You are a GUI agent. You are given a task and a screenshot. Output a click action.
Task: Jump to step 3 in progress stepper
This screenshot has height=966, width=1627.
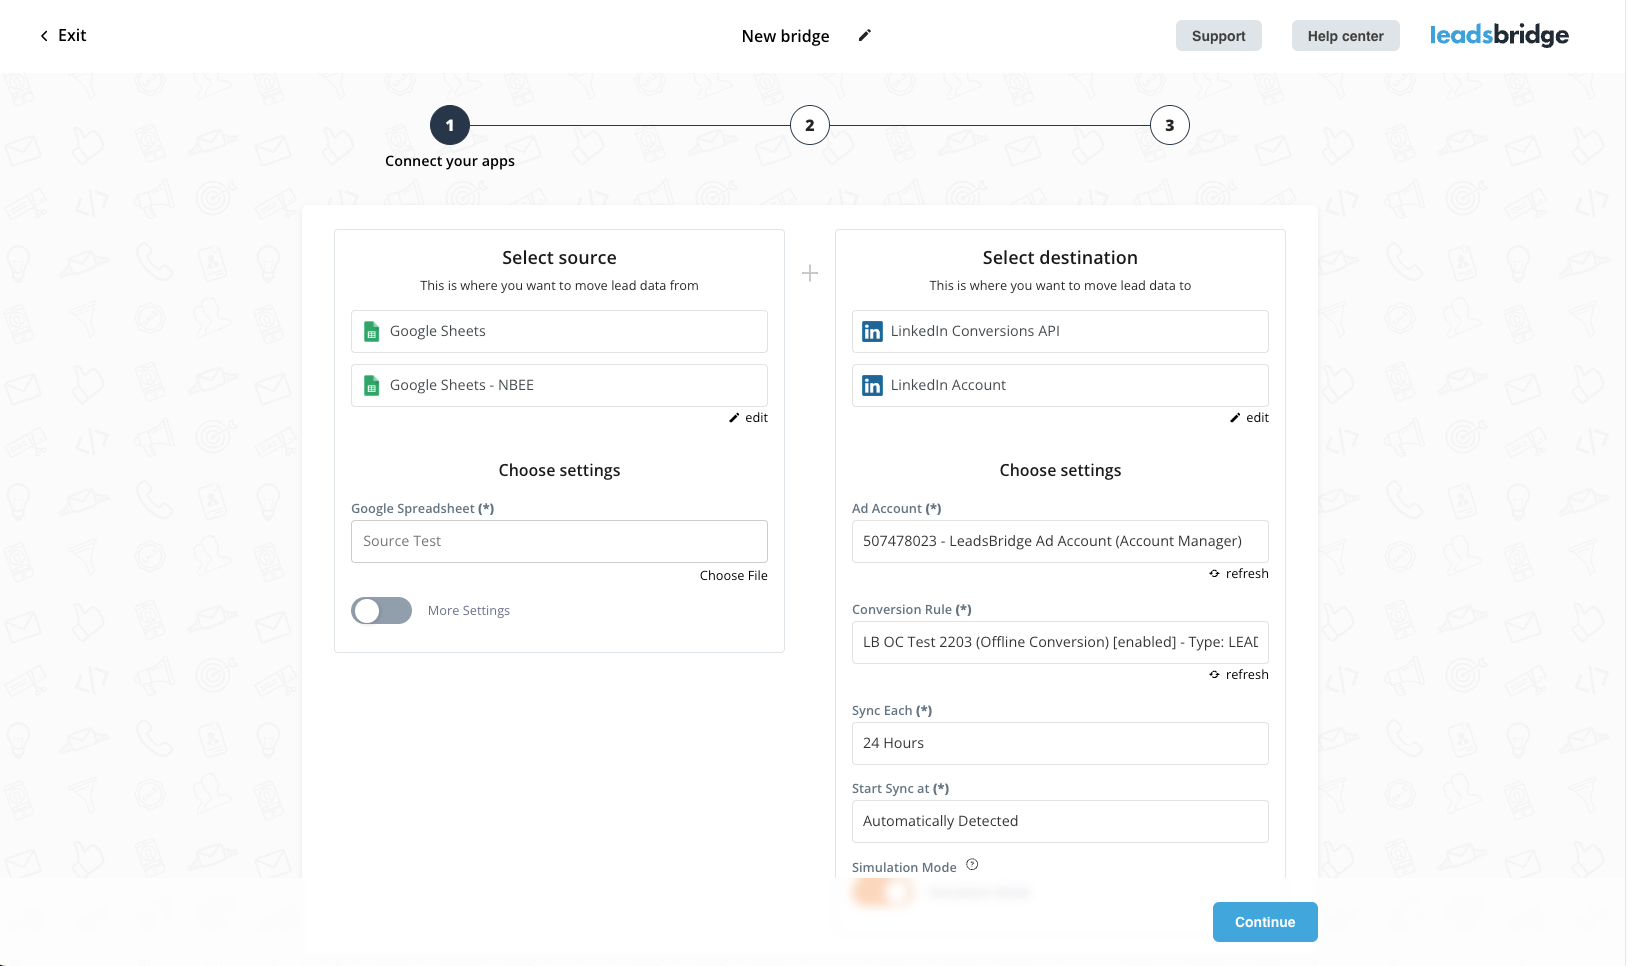[x=1169, y=125]
